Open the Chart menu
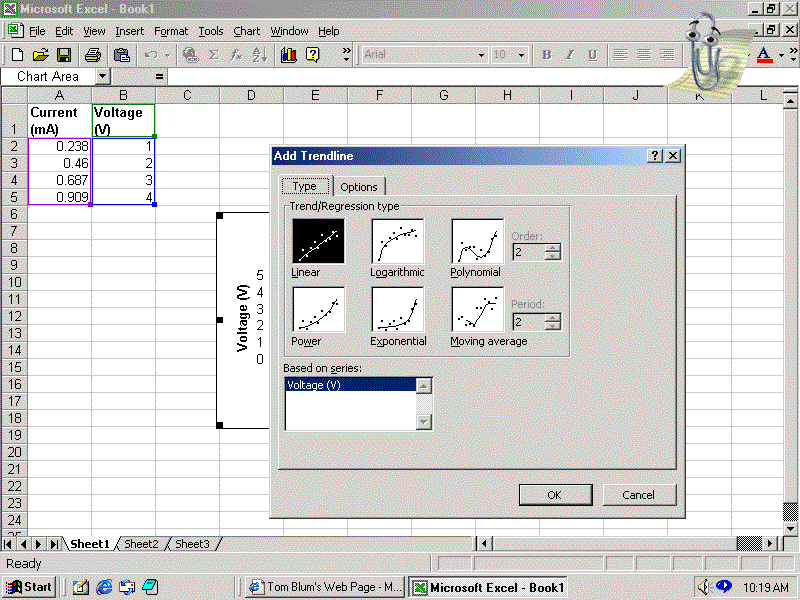800x600 pixels. click(247, 31)
